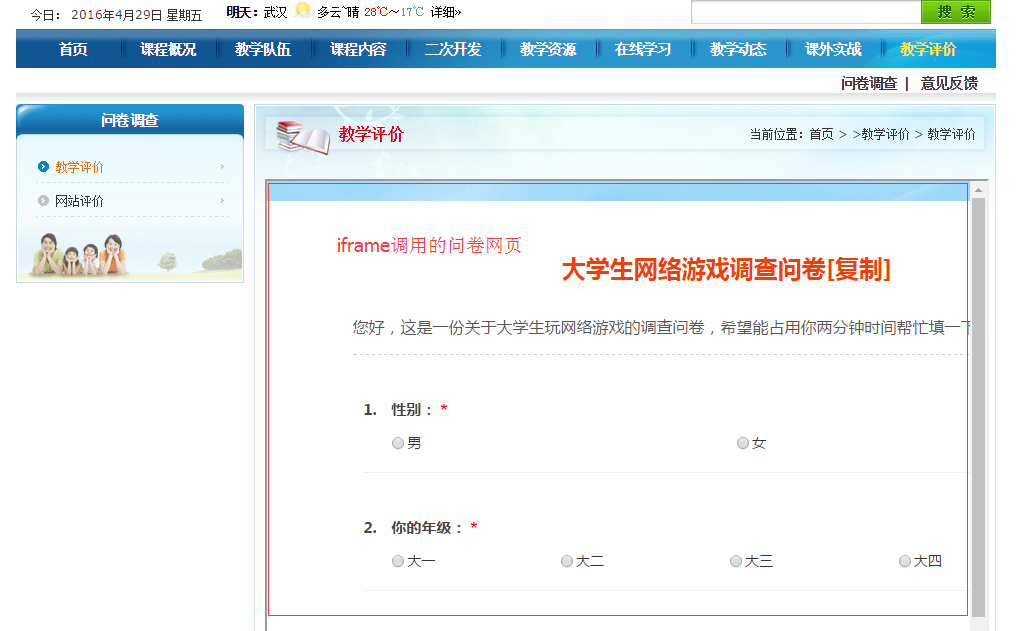Click the books icon beside 教学评价 header
Image resolution: width=1017 pixels, height=631 pixels.
303,136
